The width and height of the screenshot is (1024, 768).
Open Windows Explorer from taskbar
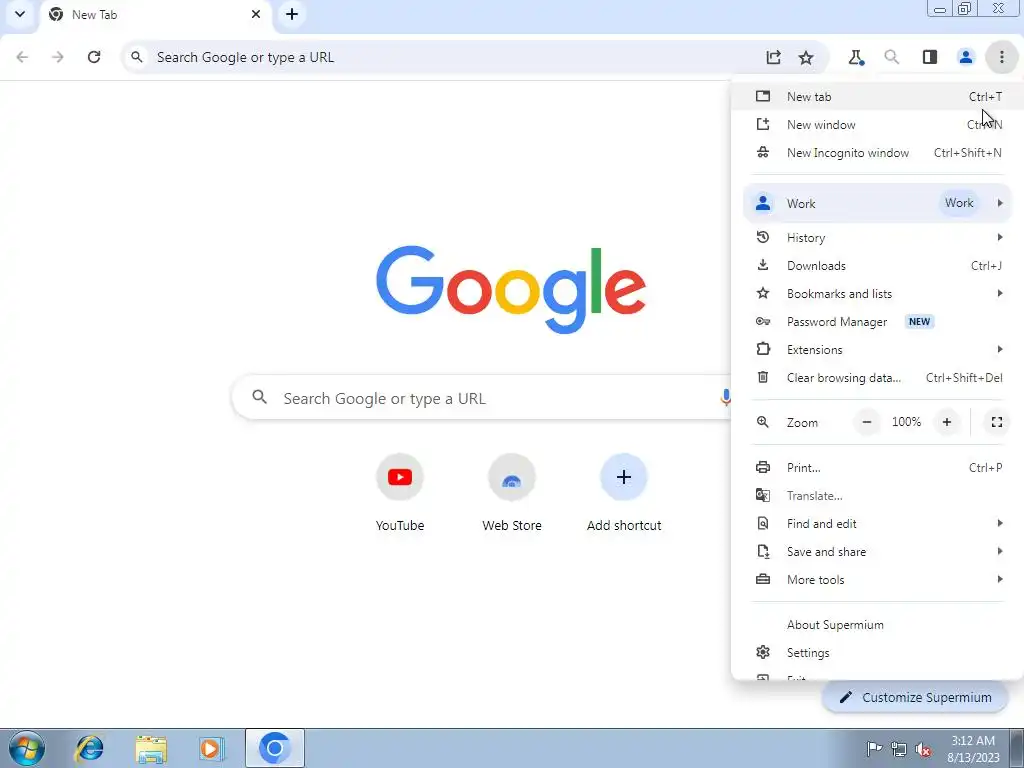tap(151, 748)
